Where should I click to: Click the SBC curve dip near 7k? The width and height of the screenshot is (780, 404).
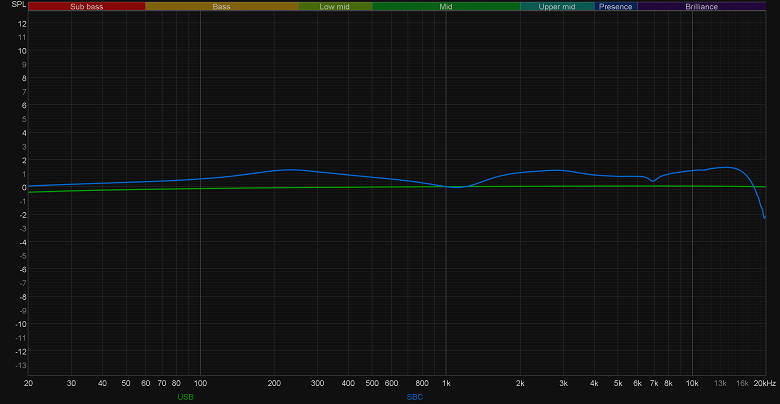click(x=654, y=181)
